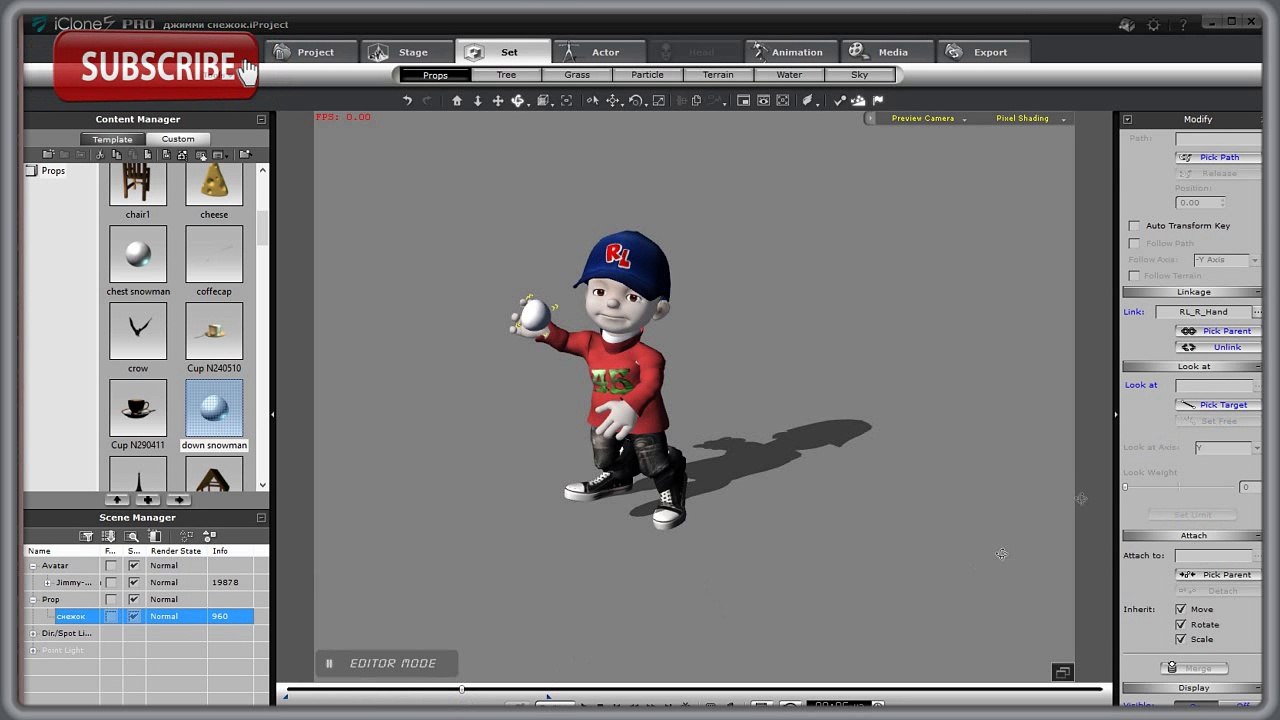
Task: Click the Subscribe button
Action: [x=156, y=66]
